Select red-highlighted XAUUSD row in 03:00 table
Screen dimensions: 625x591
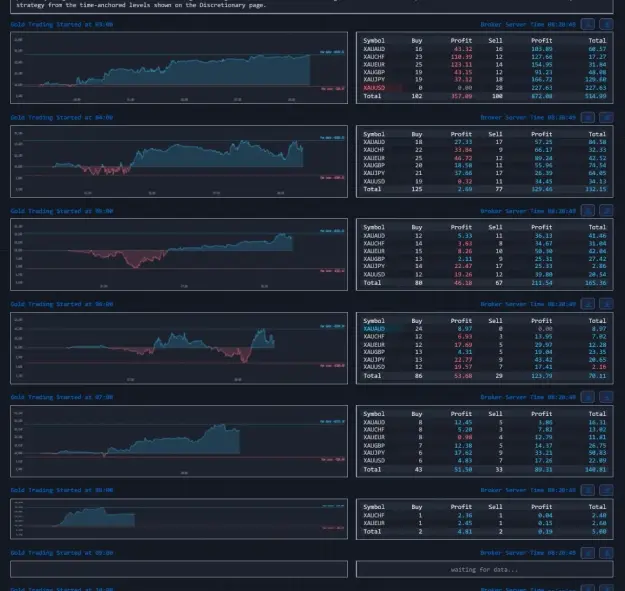coord(485,88)
